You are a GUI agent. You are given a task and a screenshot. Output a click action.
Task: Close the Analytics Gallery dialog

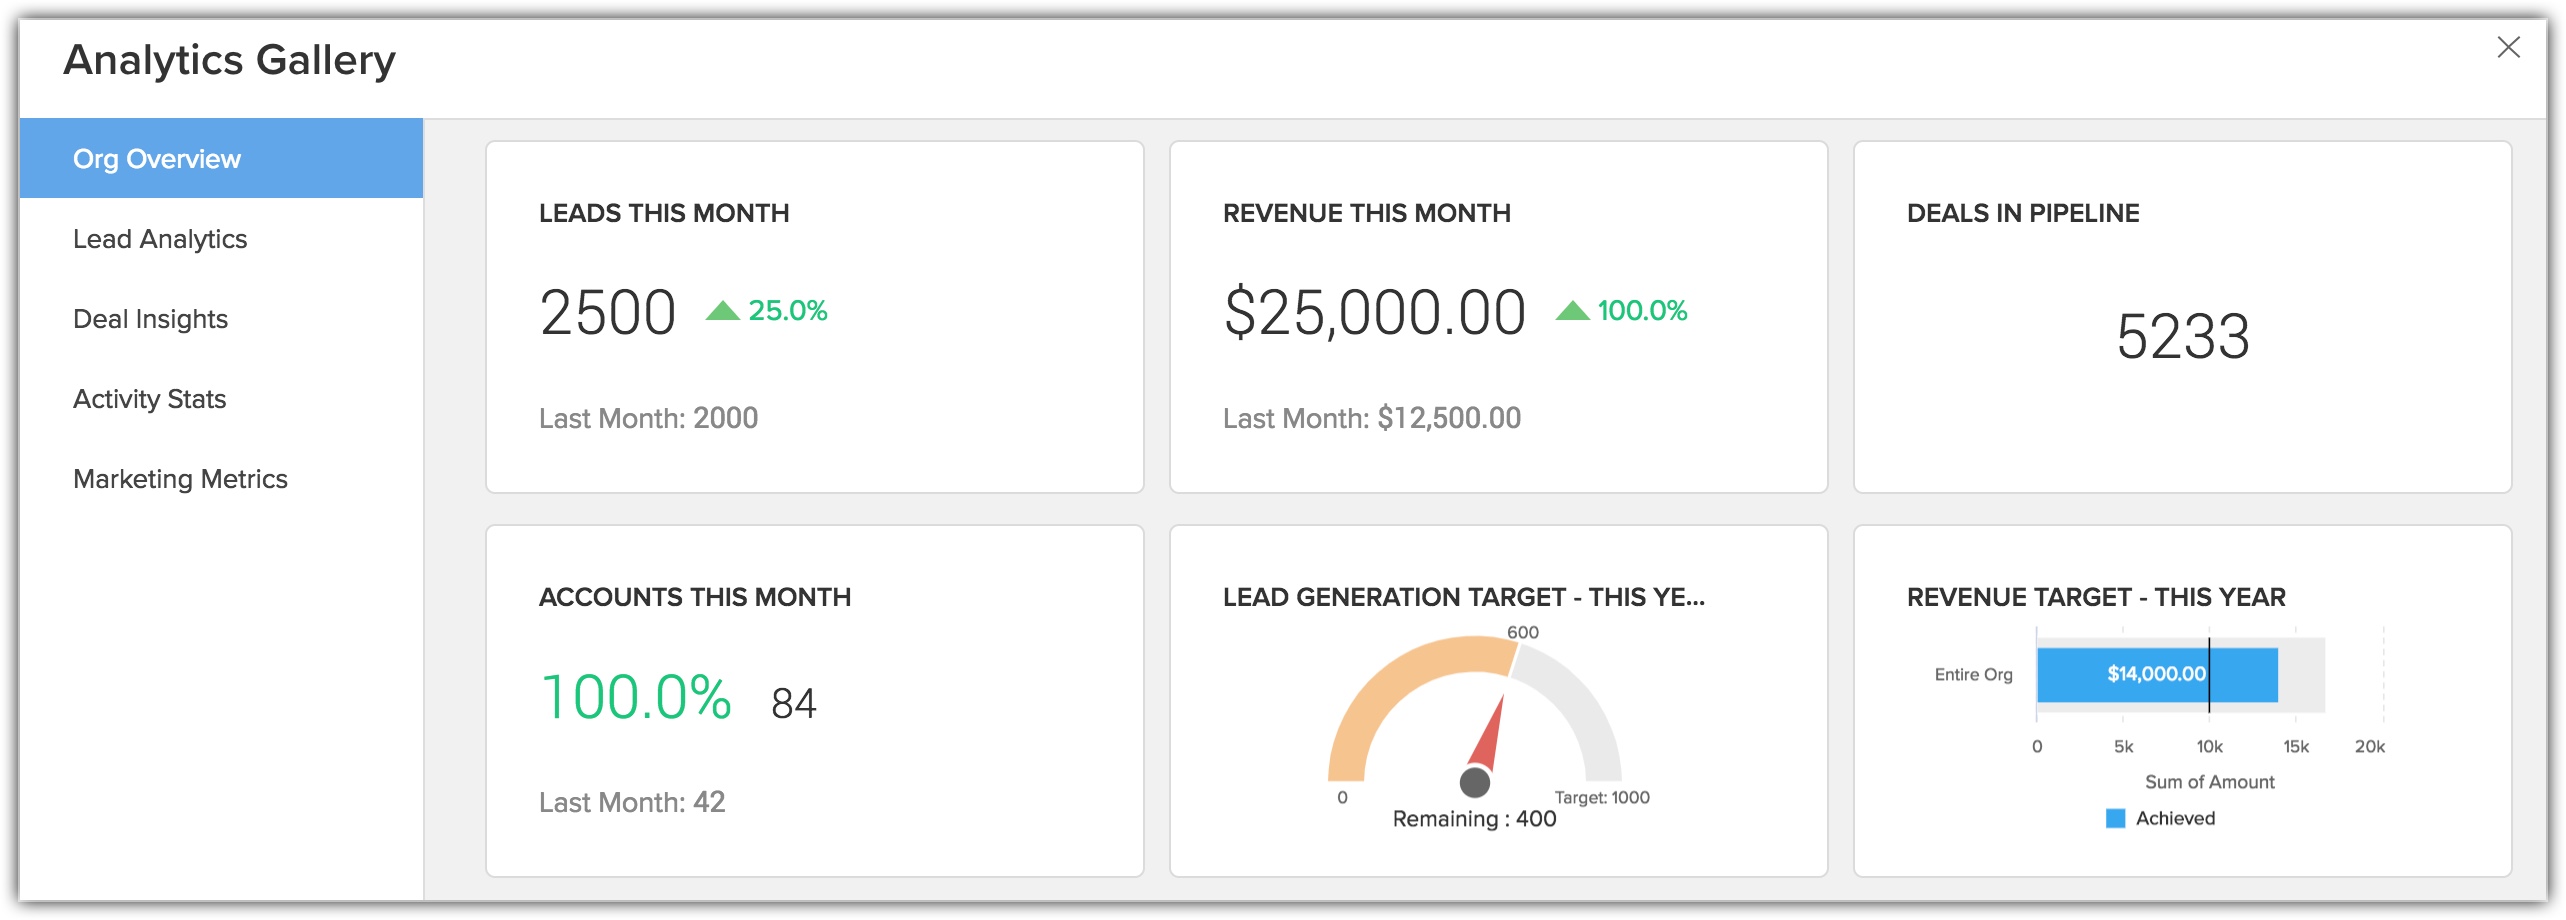(2507, 47)
